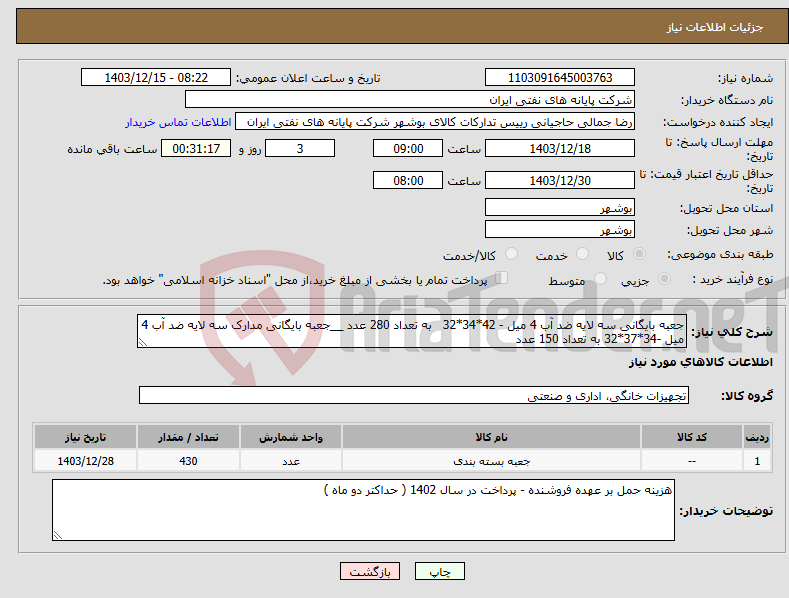The image size is (789, 598).
Task: Click the need date cell 1403/12/28
Action: [x=86, y=461]
